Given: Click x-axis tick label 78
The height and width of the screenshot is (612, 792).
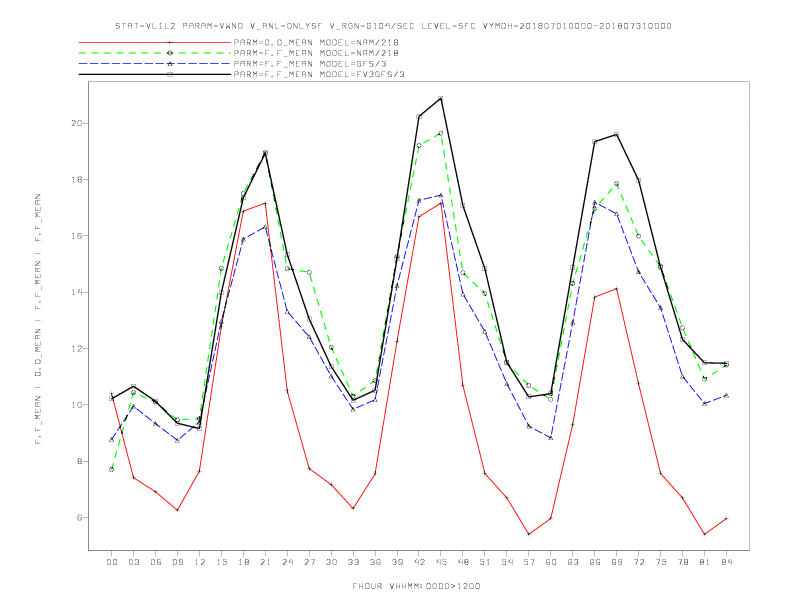Looking at the screenshot, I should point(683,562).
